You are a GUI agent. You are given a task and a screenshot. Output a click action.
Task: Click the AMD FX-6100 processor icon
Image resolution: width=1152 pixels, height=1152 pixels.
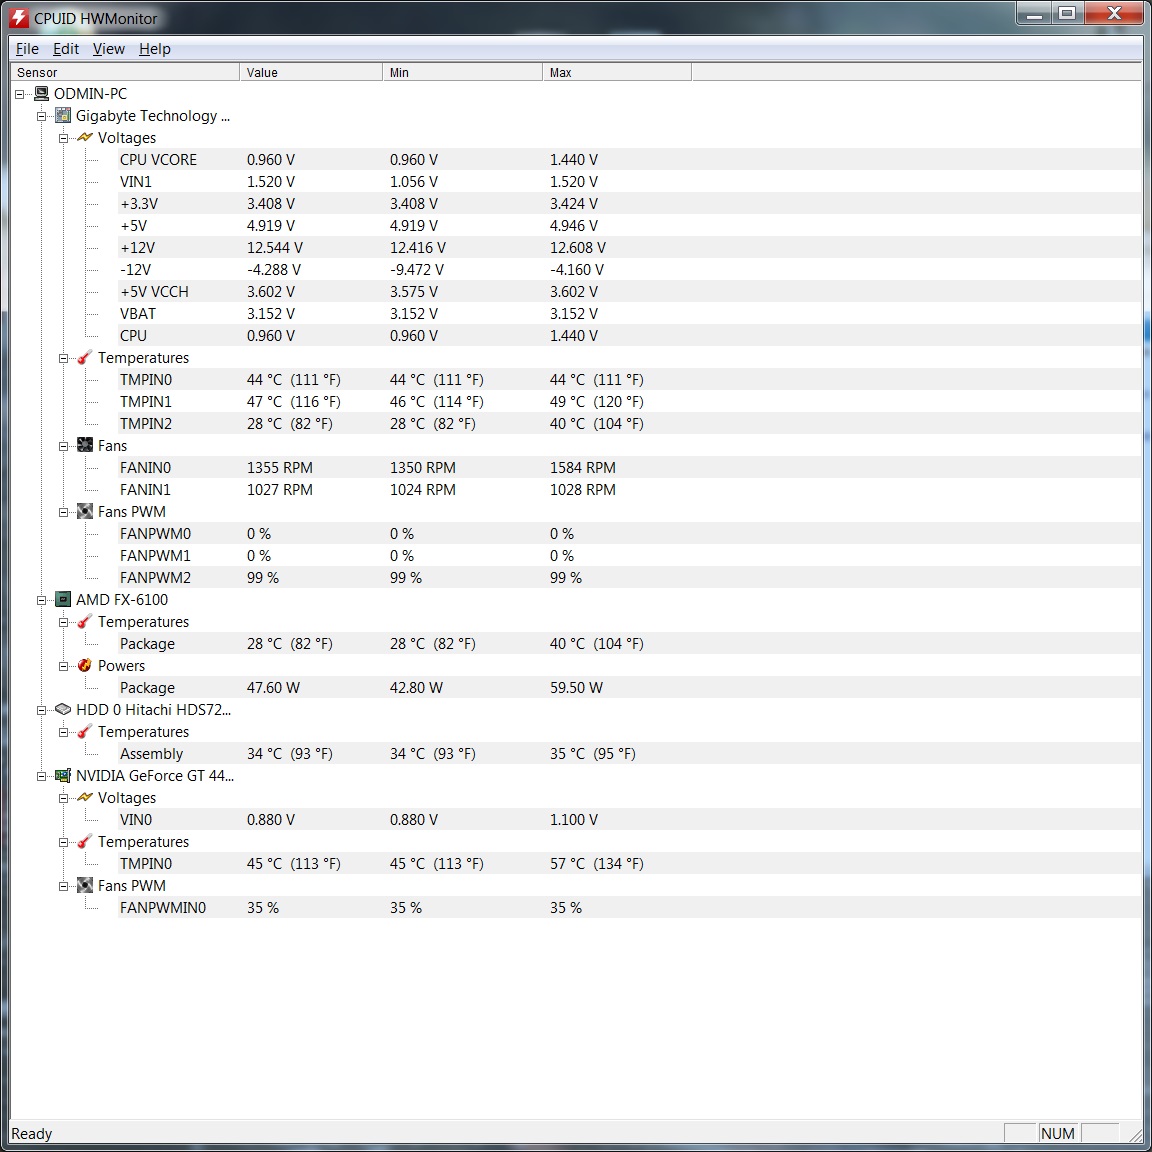(63, 600)
